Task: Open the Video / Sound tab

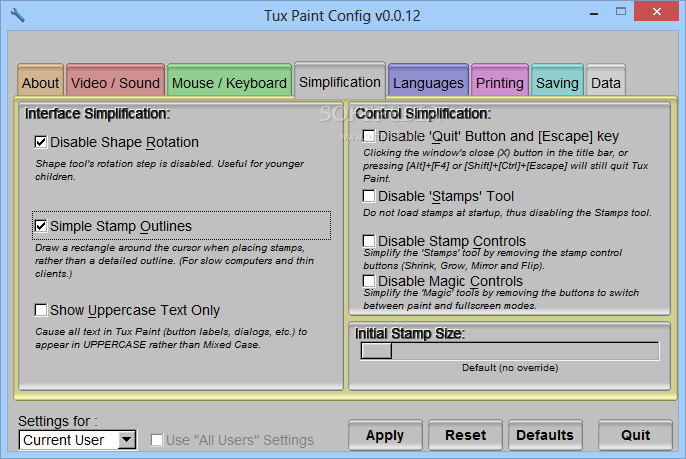Action: [x=116, y=80]
